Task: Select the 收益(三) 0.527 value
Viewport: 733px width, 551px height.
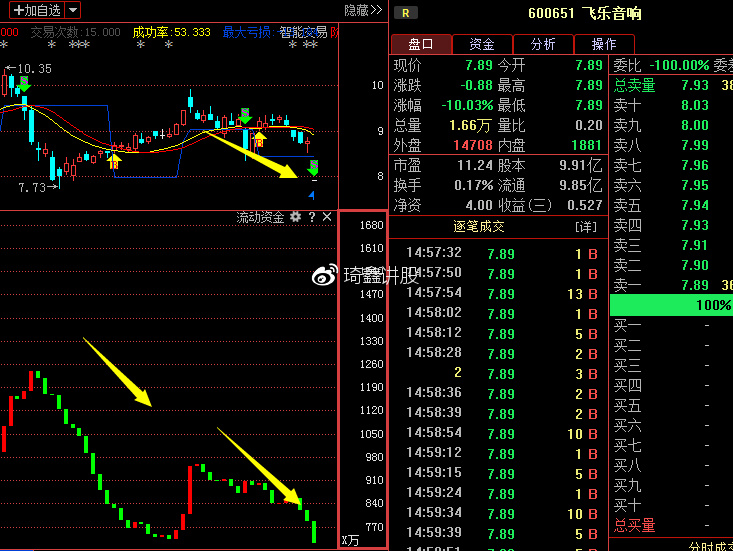Action: 585,206
